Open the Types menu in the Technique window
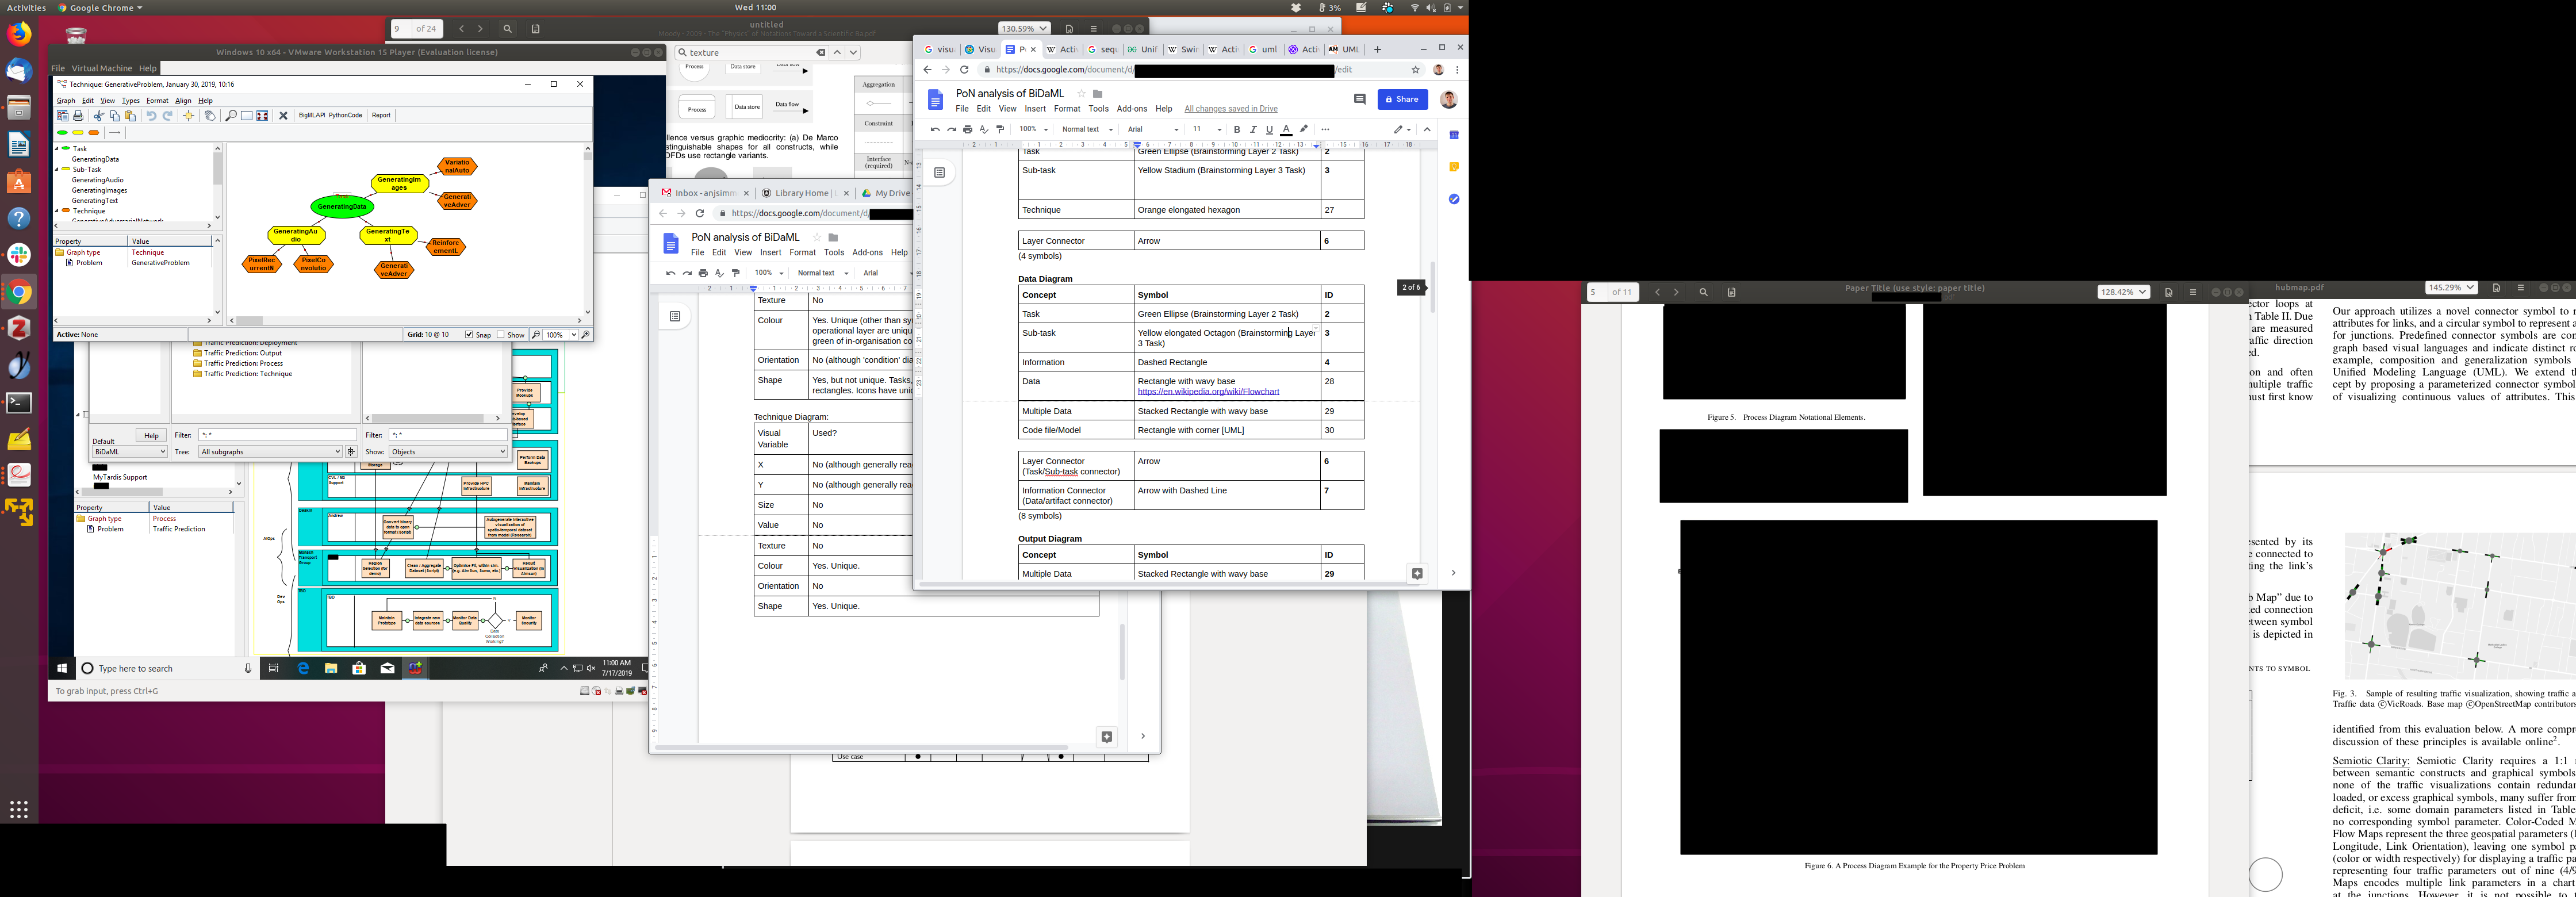The width and height of the screenshot is (2576, 897). pos(131,101)
